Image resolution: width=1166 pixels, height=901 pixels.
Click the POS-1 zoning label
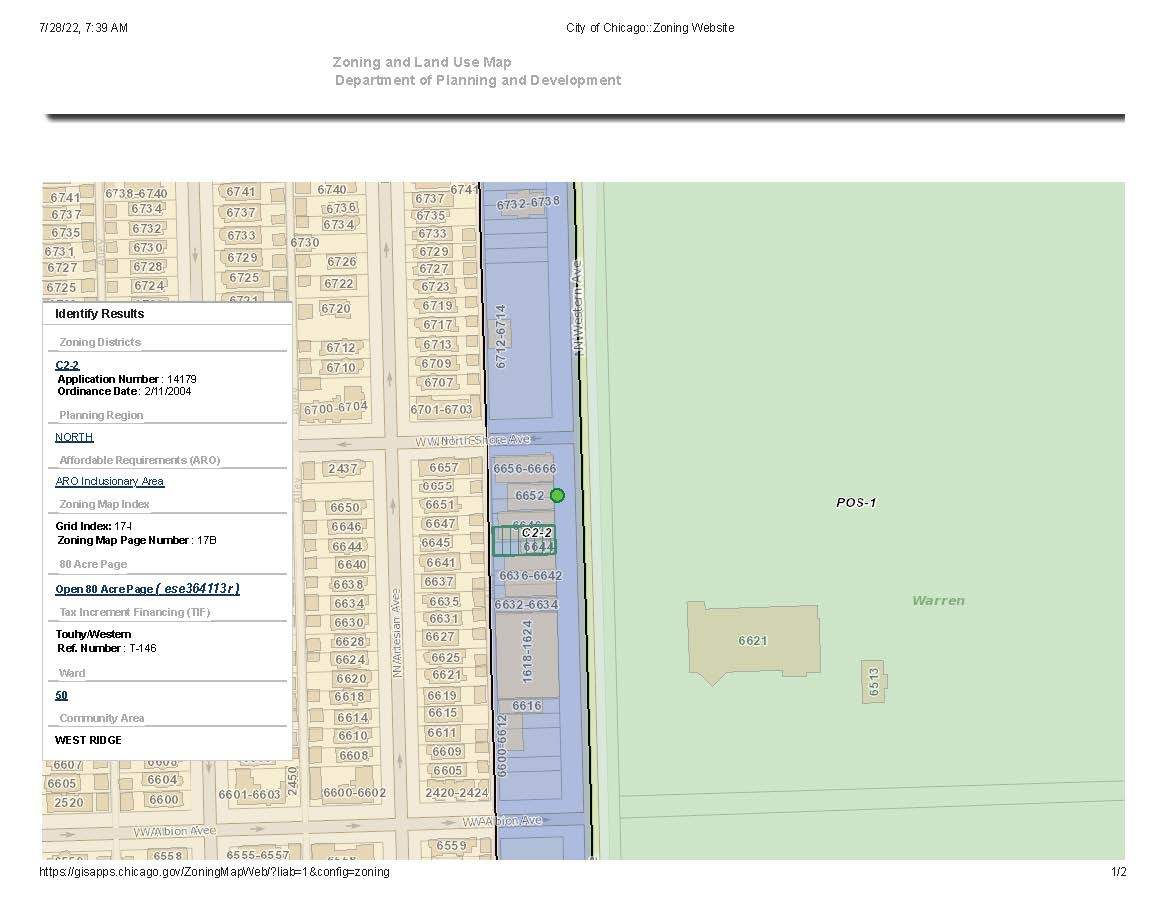coord(856,503)
